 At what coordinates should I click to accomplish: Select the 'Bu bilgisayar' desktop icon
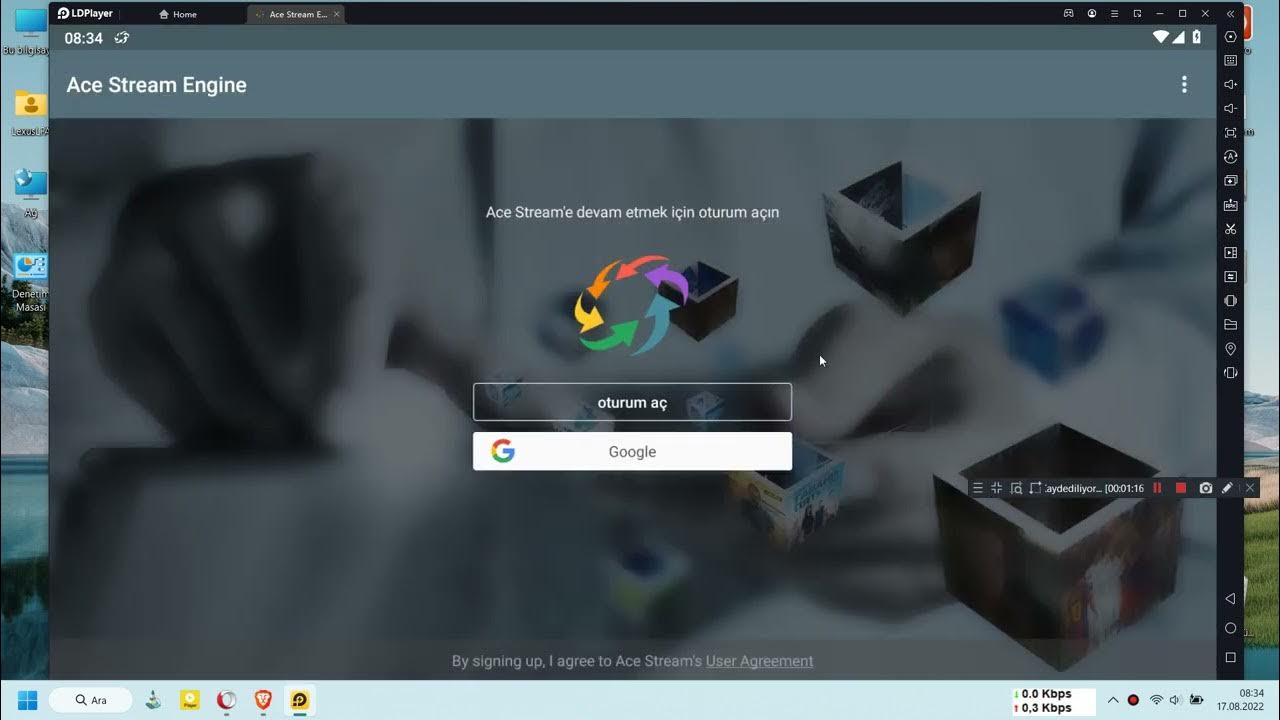[x=26, y=30]
